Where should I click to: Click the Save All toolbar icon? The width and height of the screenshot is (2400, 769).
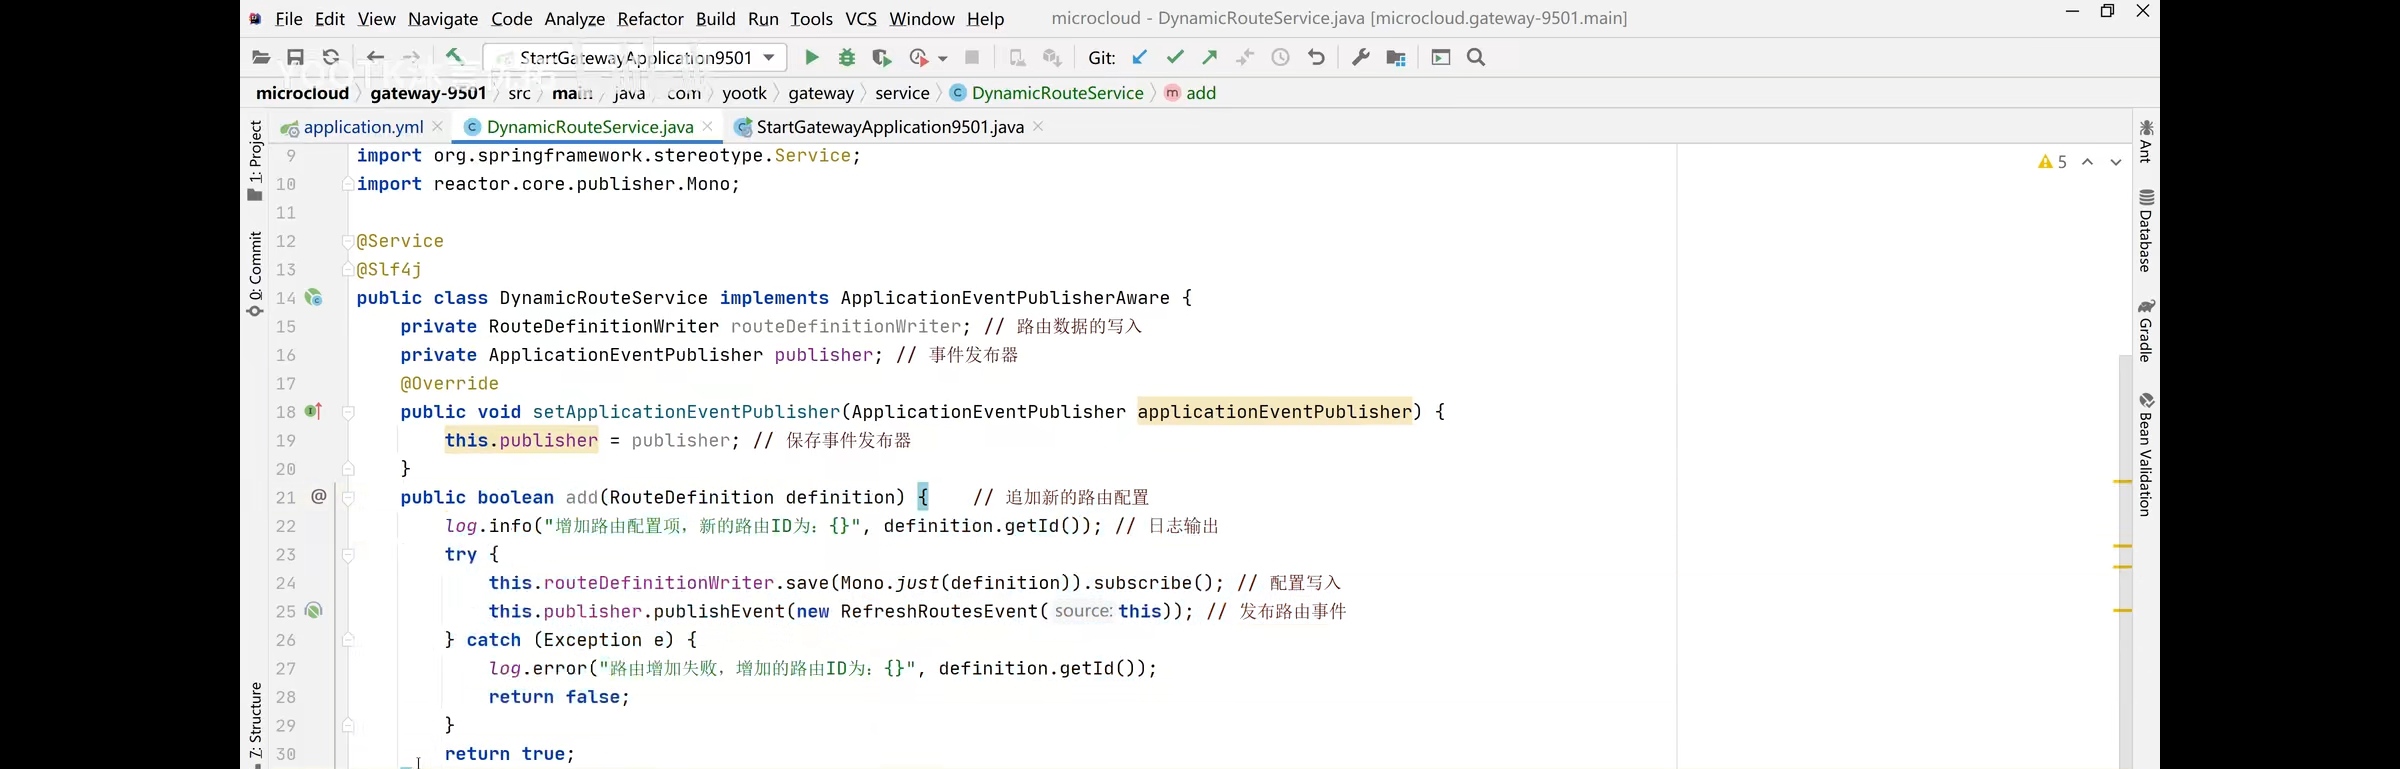click(295, 58)
